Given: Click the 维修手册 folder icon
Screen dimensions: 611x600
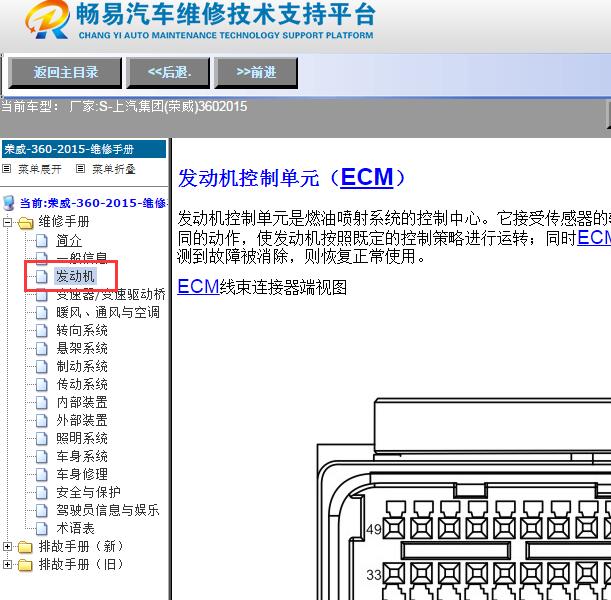Looking at the screenshot, I should (x=25, y=222).
